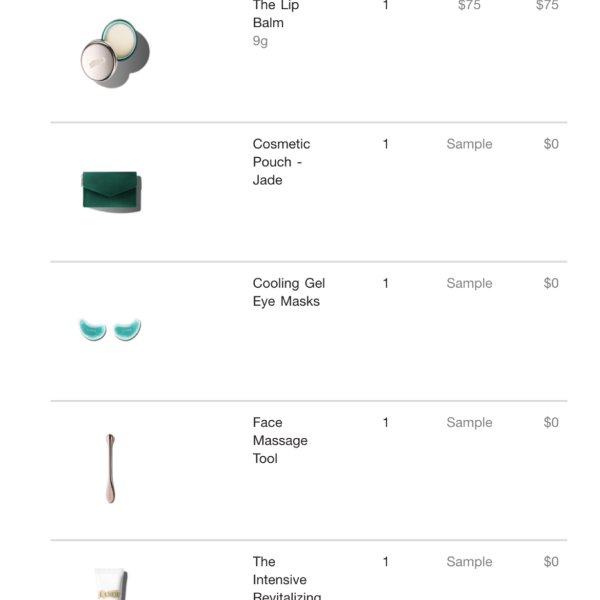Click the Sample label for Intensive Revitalizing
600x600 pixels.
469,562
